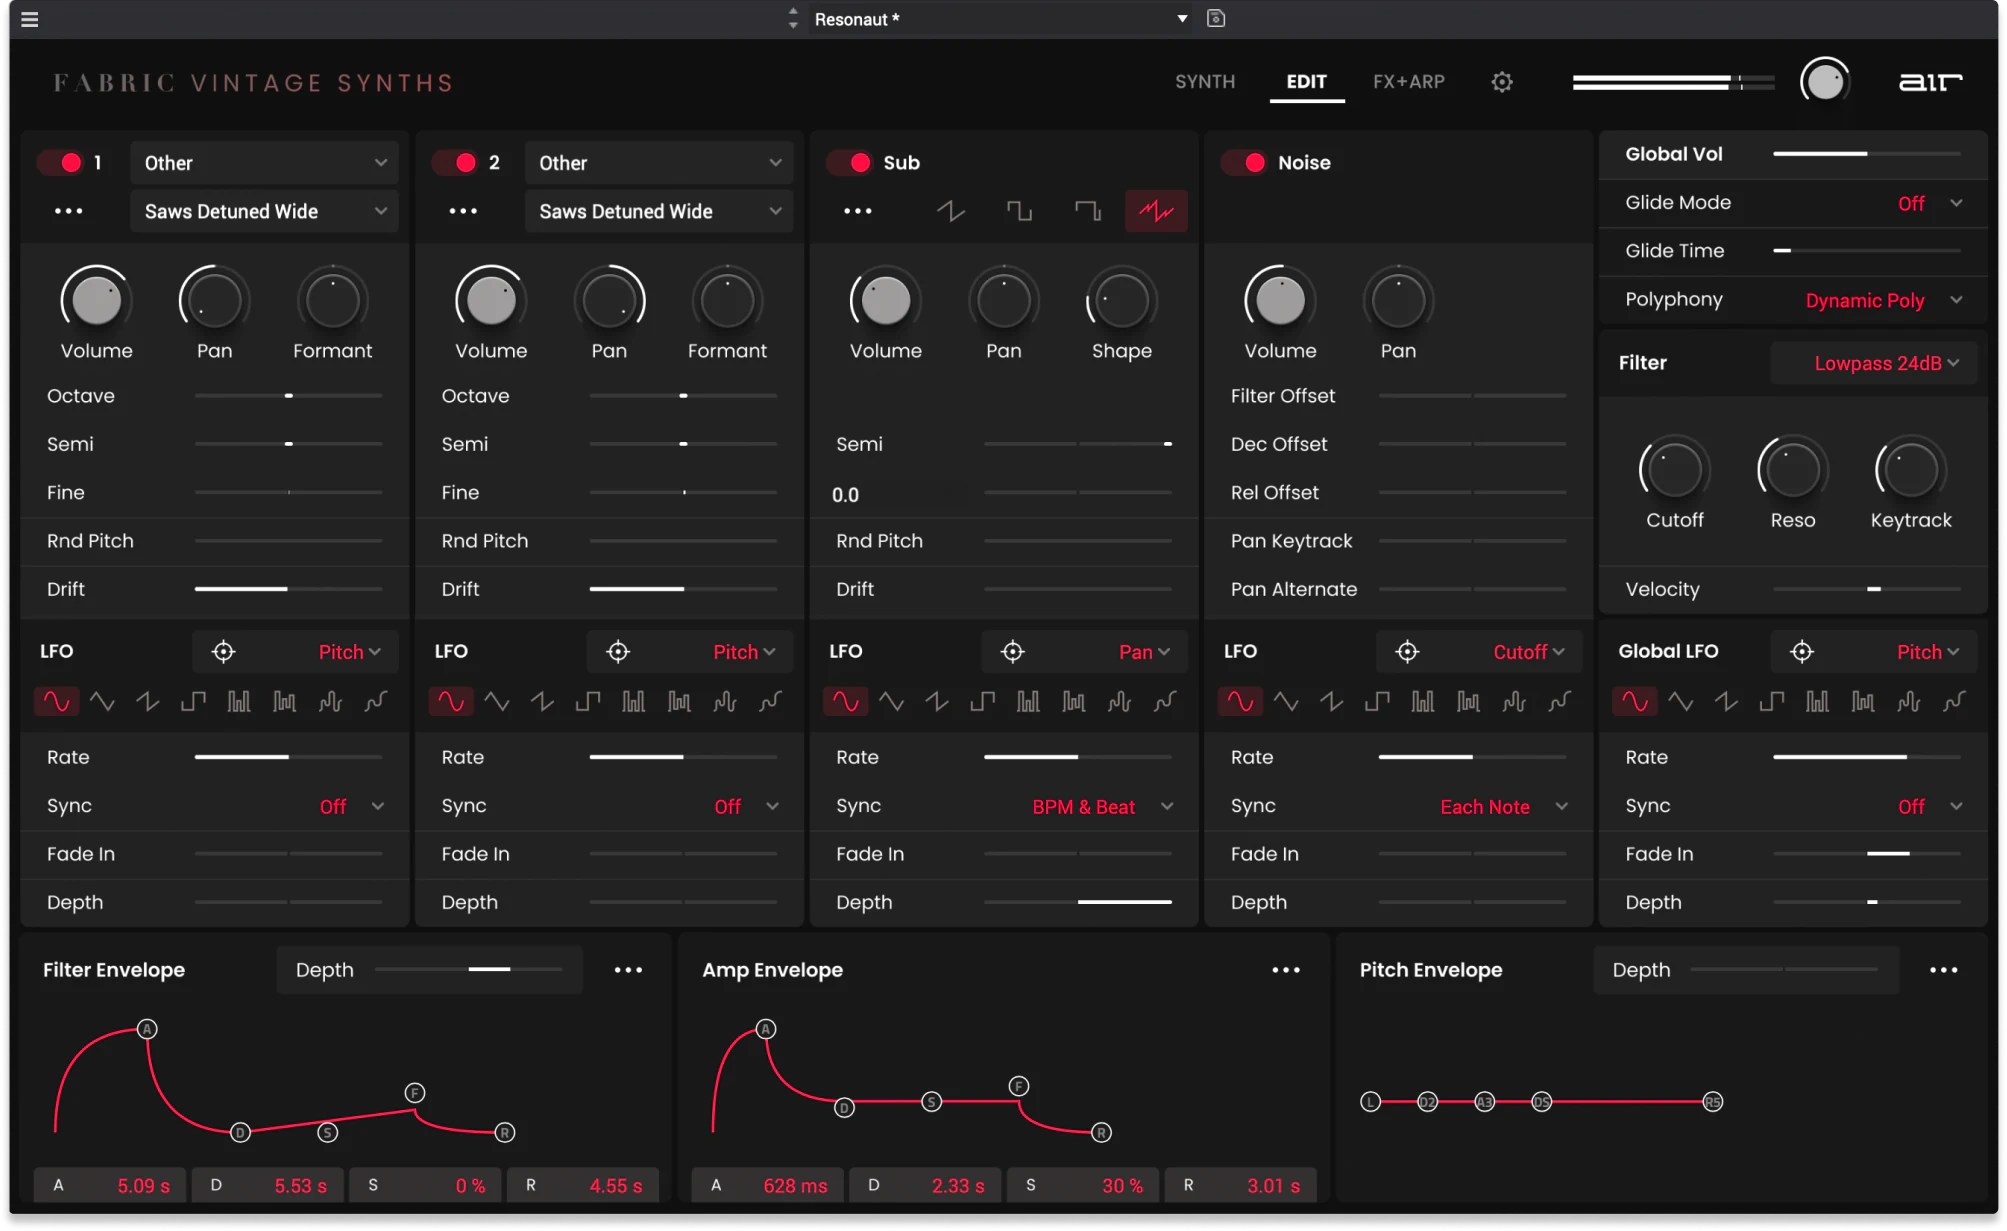The height and width of the screenshot is (1231, 2007).
Task: Disable the Sub oscillator
Action: click(x=852, y=163)
